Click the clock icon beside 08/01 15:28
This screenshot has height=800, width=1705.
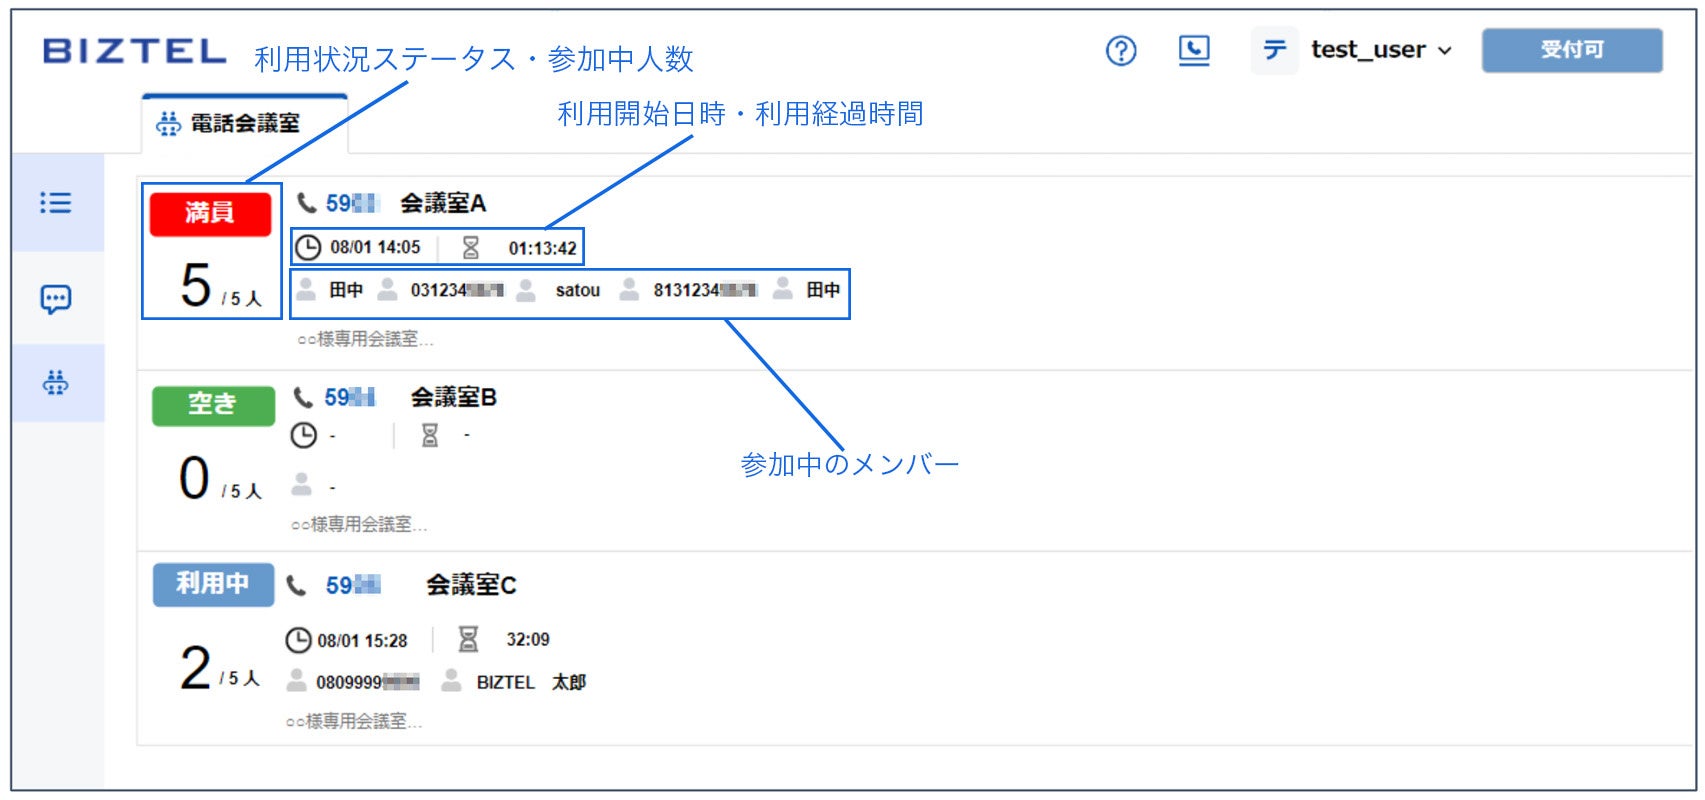pyautogui.click(x=298, y=640)
